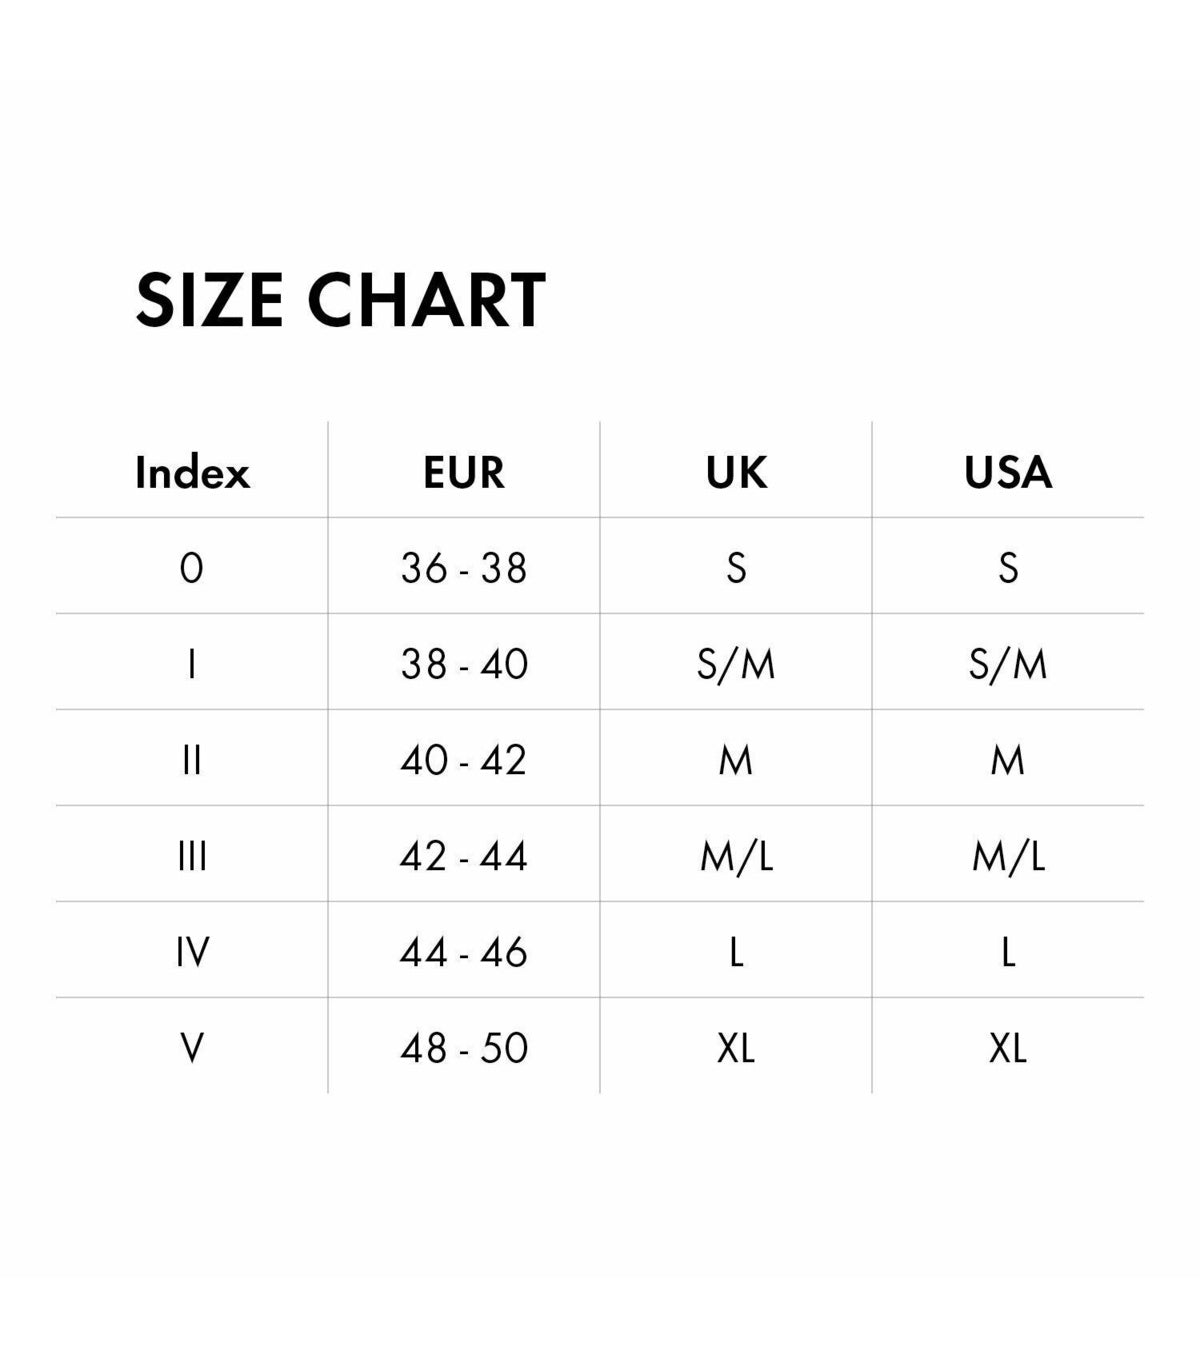Select M/L in the USA column

[x=1008, y=856]
